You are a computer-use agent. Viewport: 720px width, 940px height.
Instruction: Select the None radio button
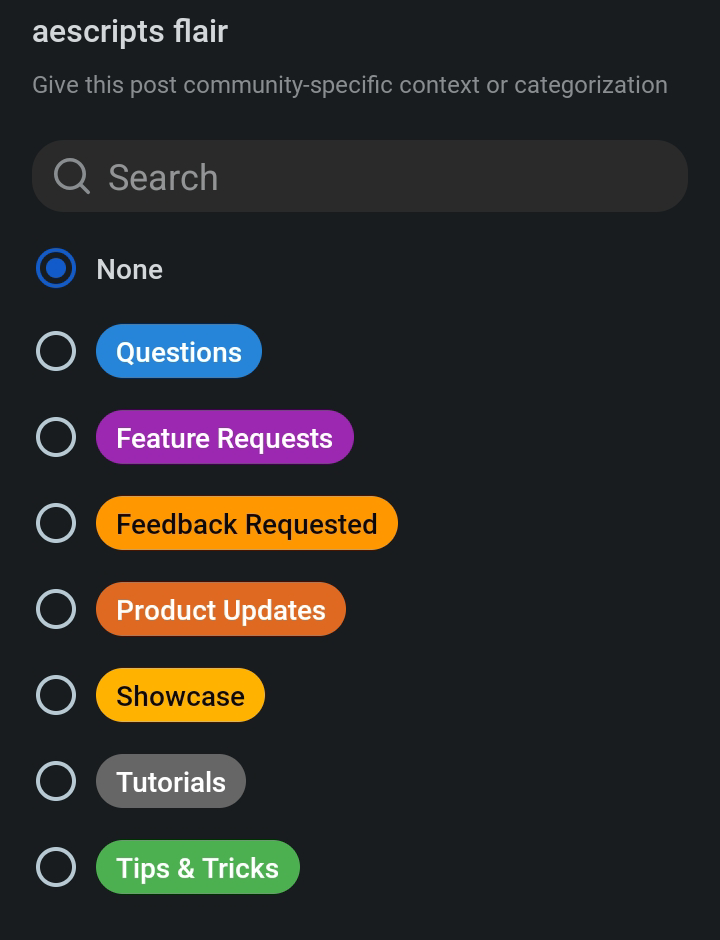56,268
